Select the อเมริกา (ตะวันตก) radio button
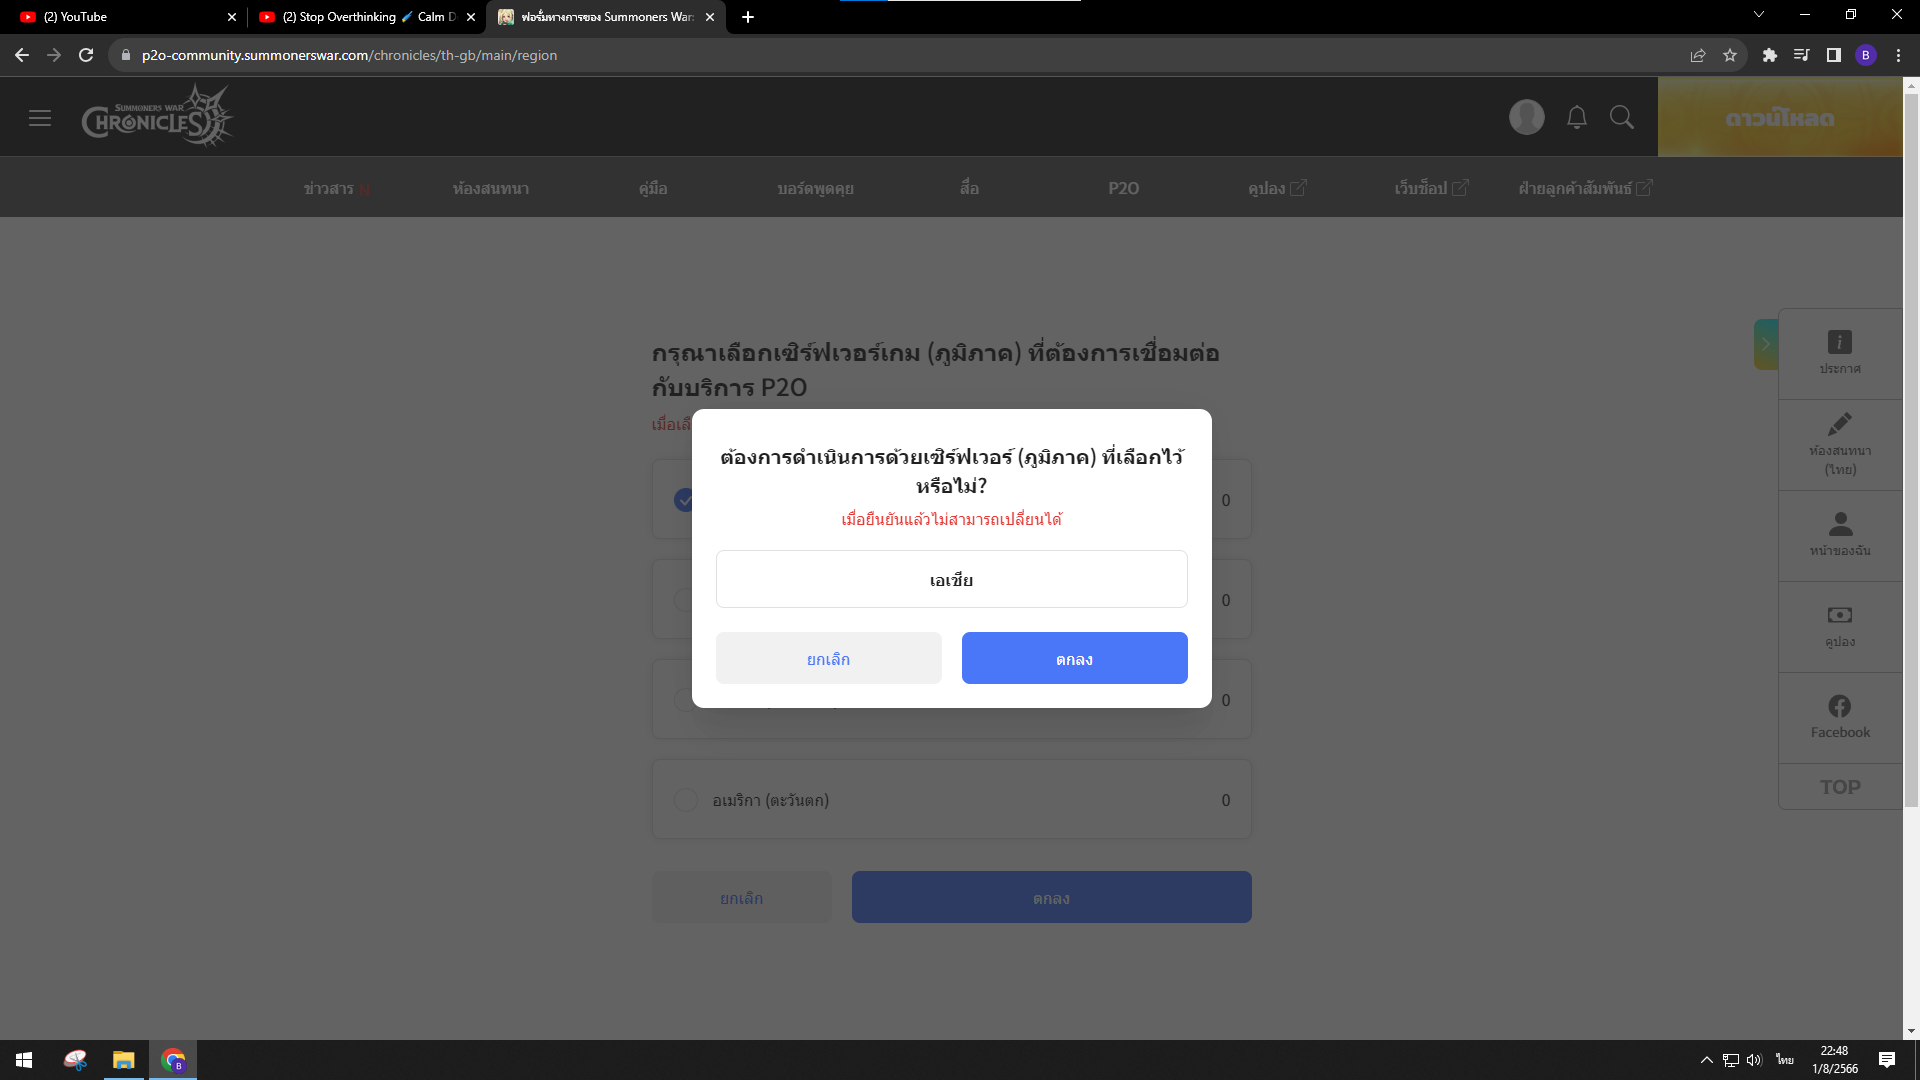1920x1080 pixels. (x=686, y=800)
